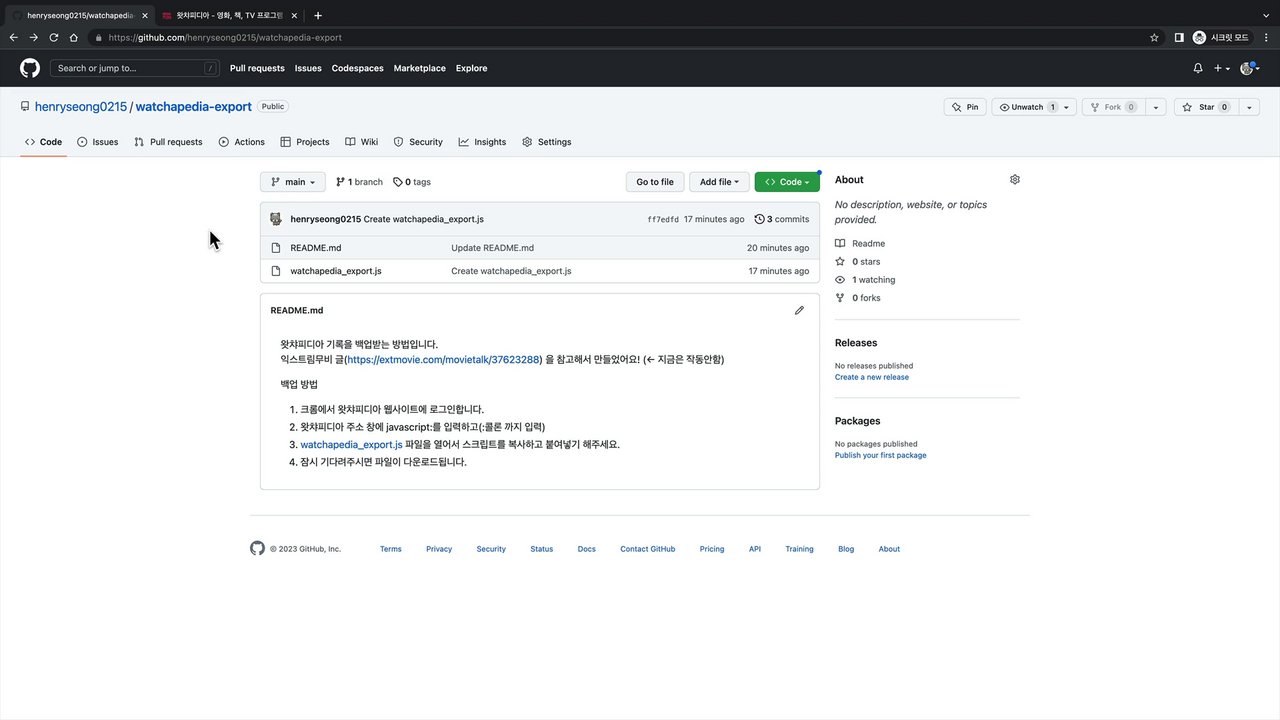View the 1 branch link
1280x720 pixels.
[x=359, y=182]
